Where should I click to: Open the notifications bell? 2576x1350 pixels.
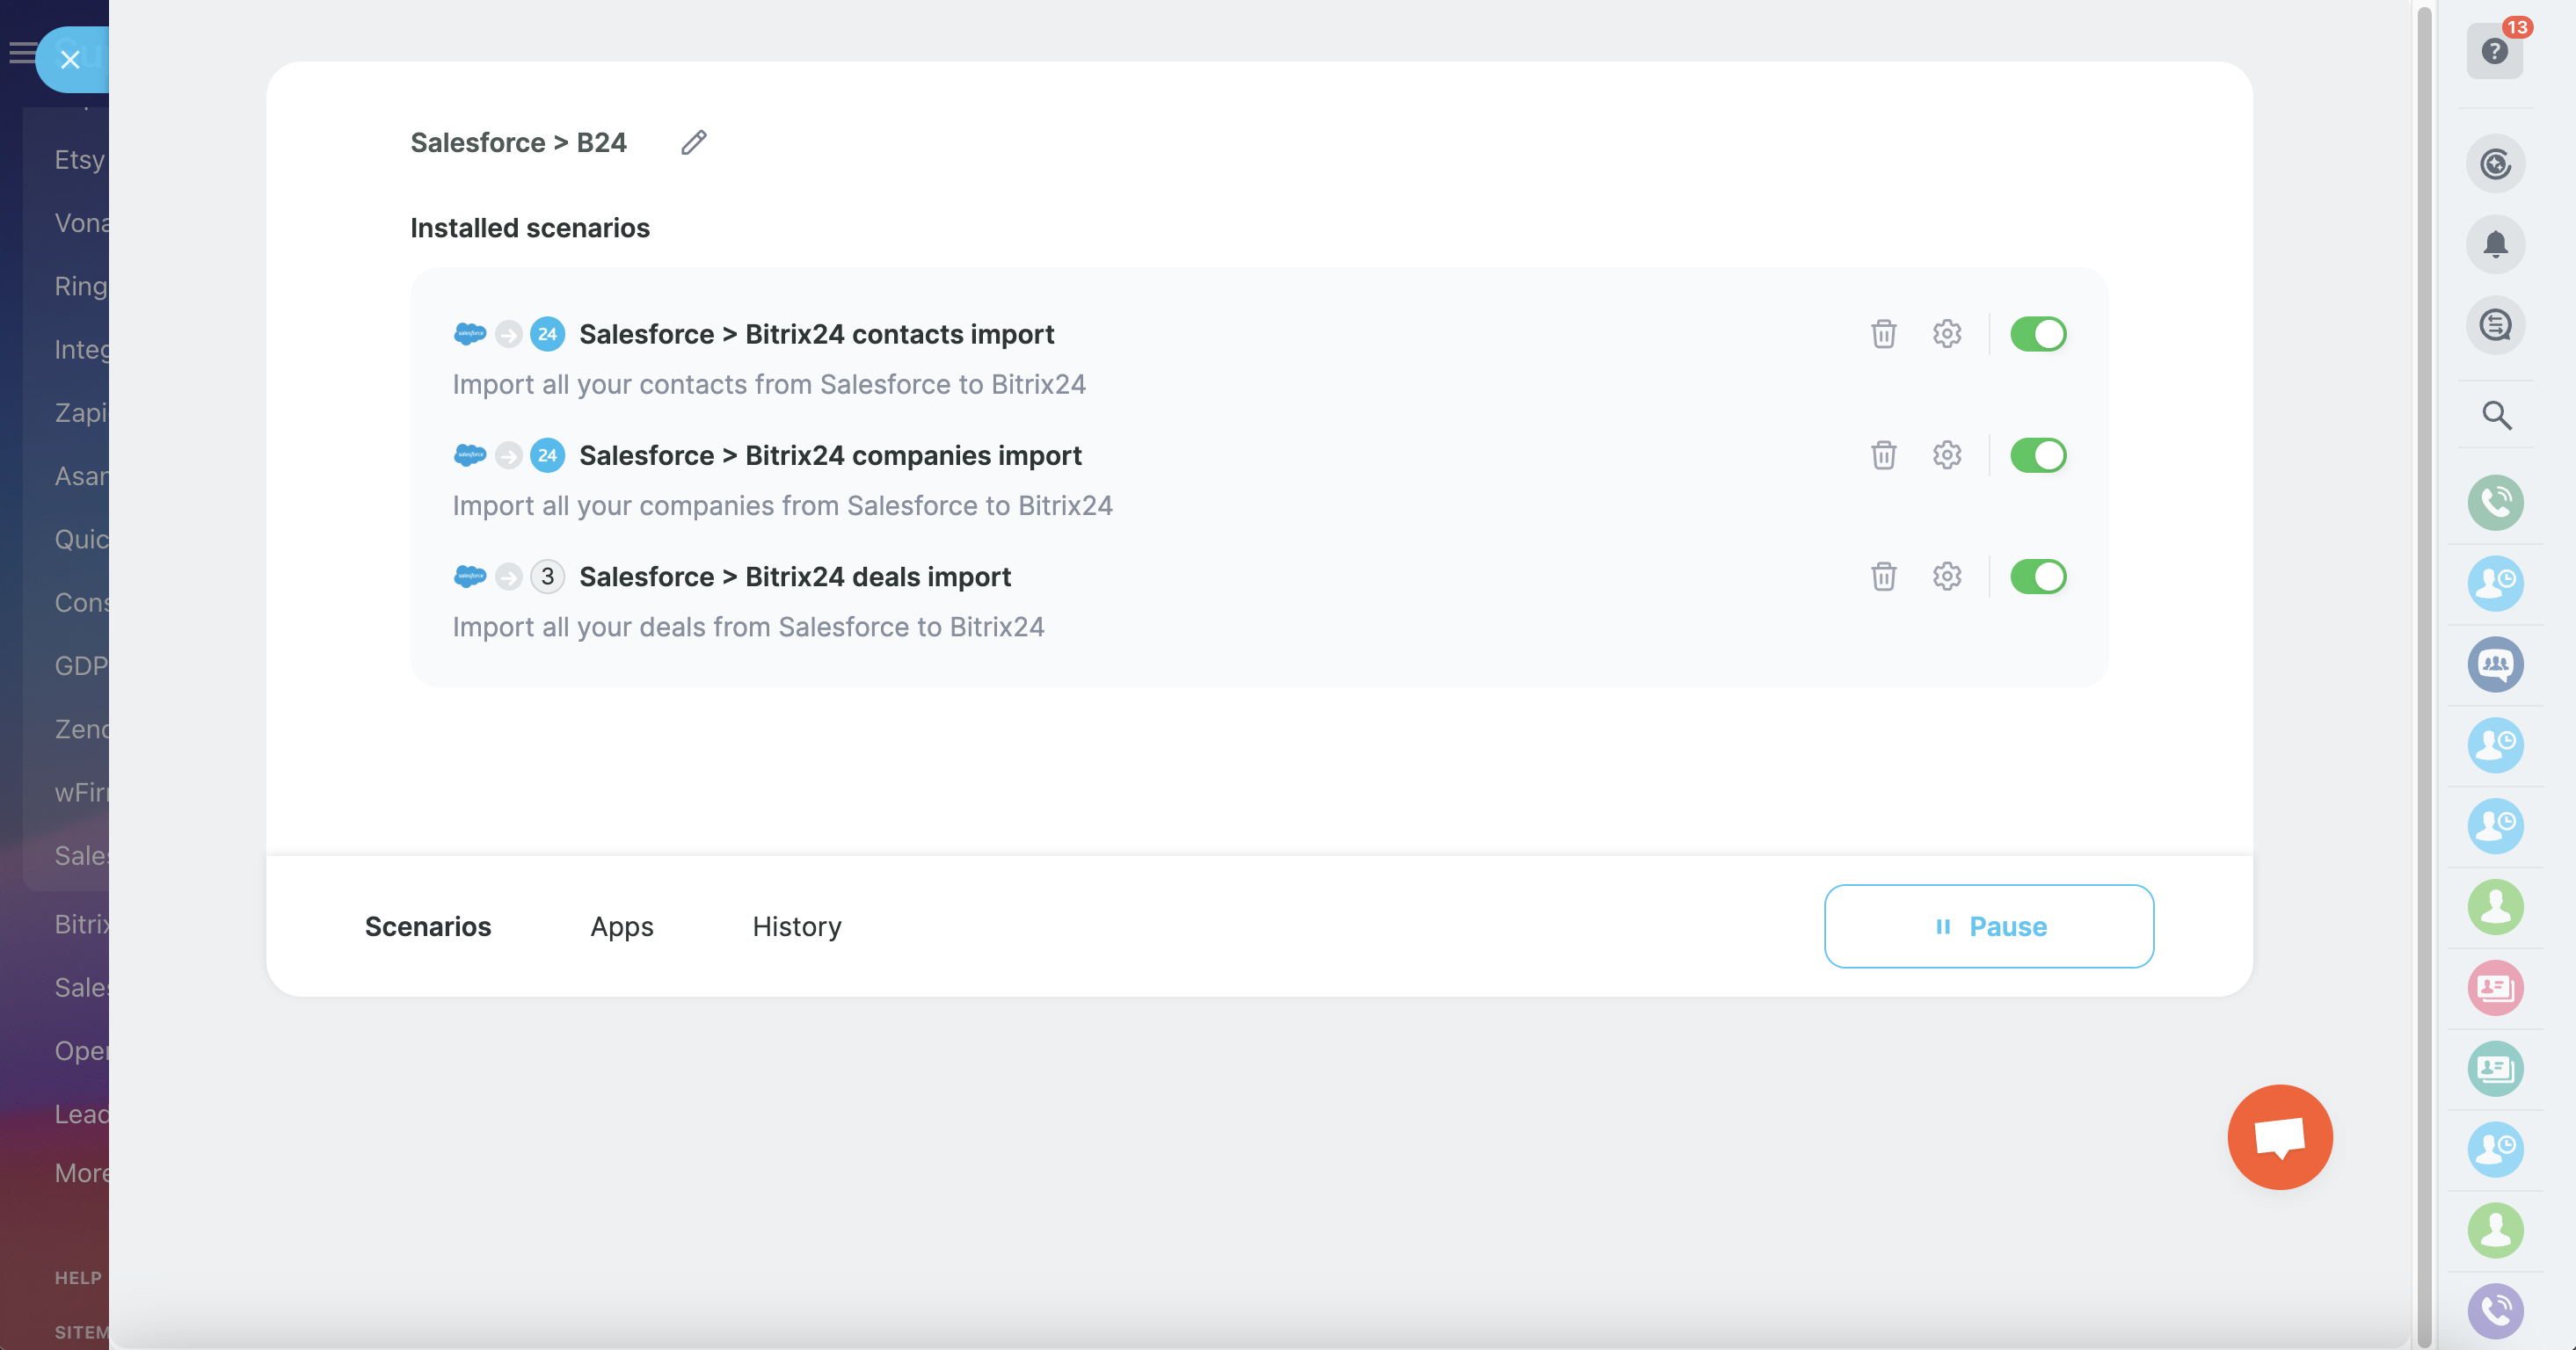[x=2495, y=244]
